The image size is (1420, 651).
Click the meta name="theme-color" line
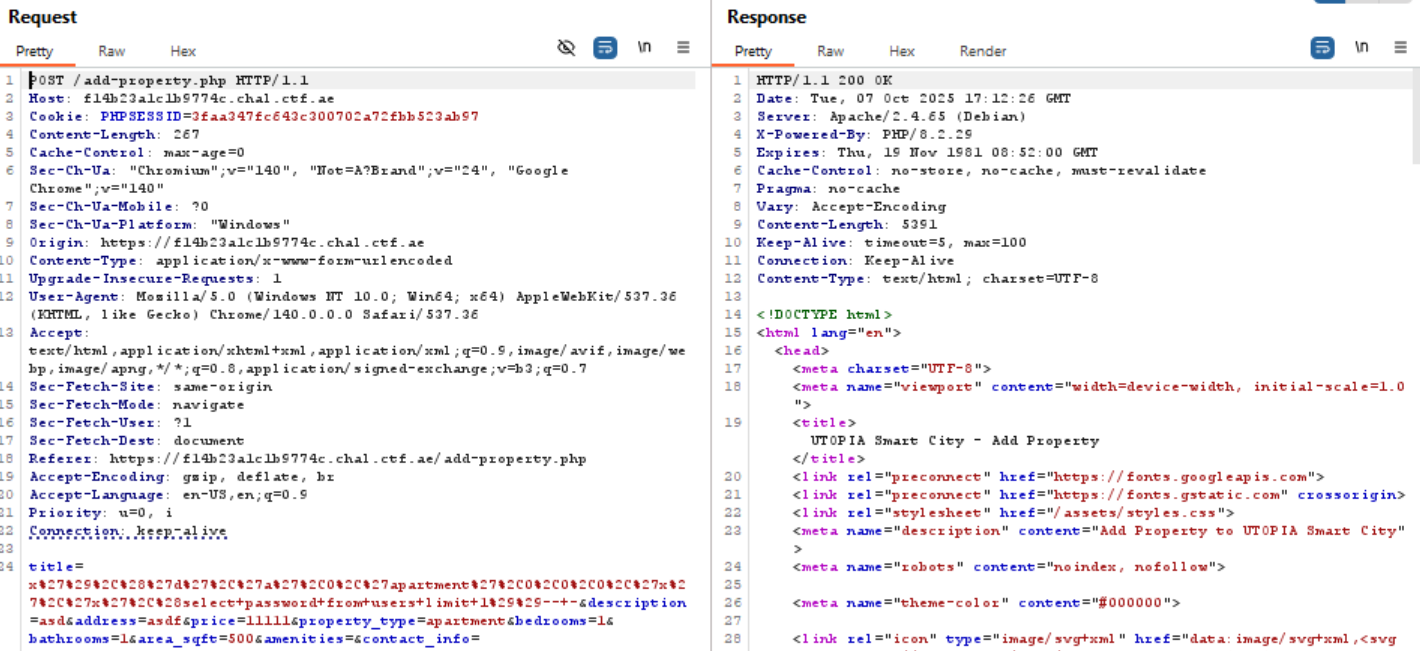(987, 603)
